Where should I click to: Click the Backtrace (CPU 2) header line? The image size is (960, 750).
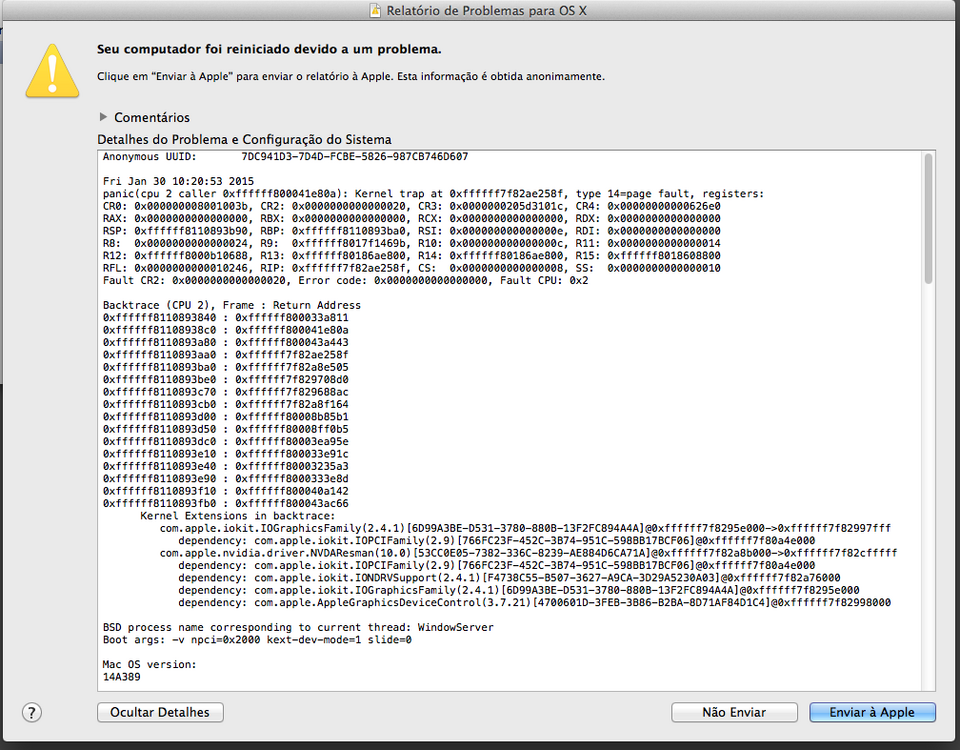[x=231, y=305]
